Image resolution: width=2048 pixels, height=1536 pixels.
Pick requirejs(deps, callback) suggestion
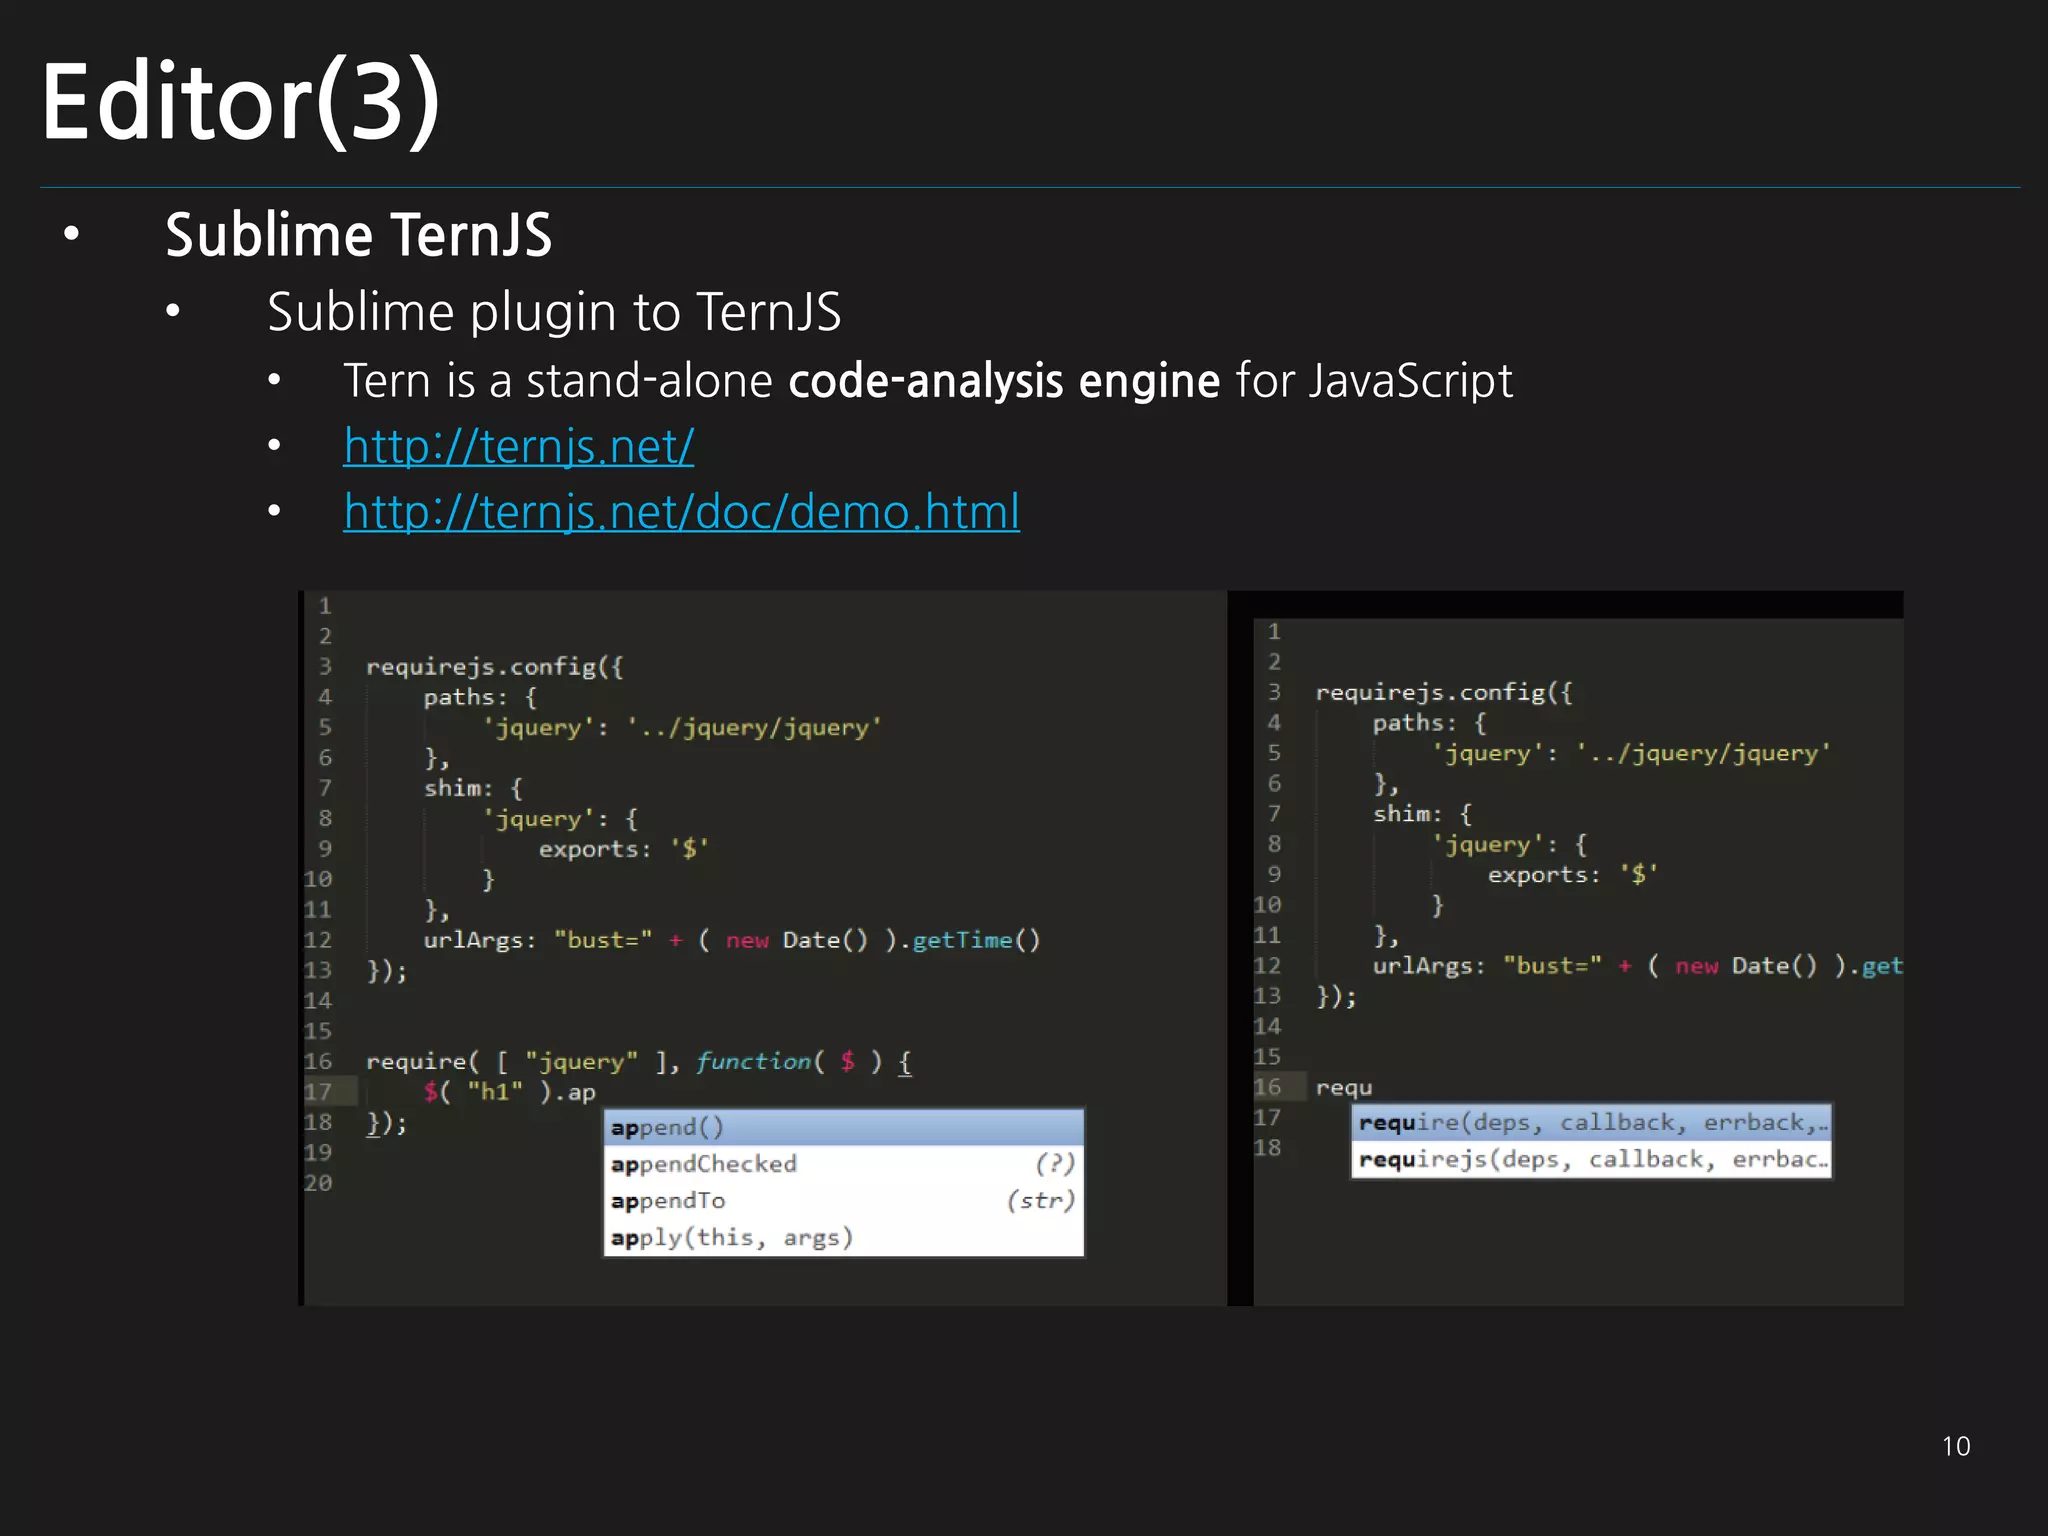[x=1592, y=1160]
